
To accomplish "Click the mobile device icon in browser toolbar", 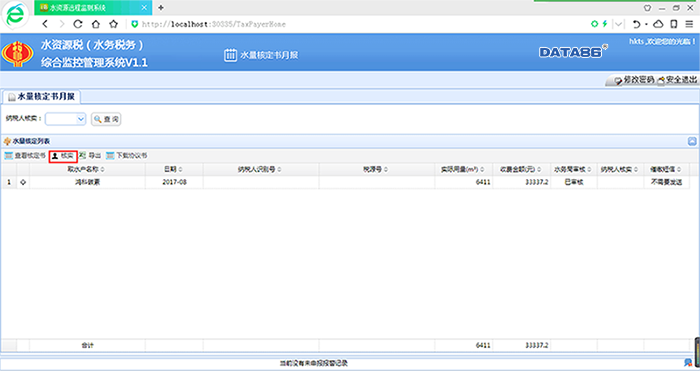I will click(674, 24).
